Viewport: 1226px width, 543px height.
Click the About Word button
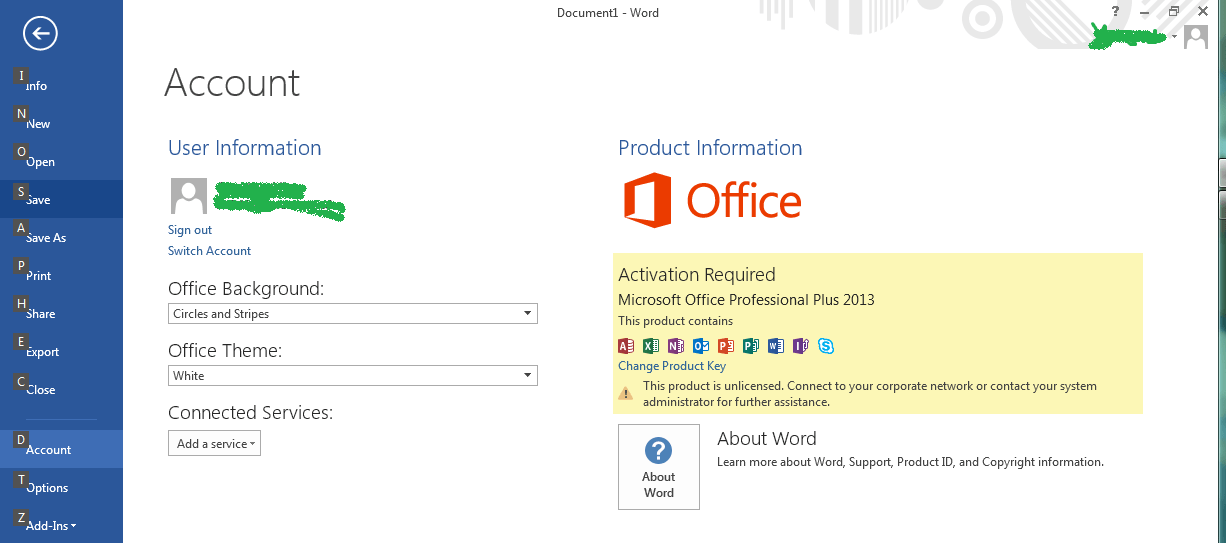point(659,467)
